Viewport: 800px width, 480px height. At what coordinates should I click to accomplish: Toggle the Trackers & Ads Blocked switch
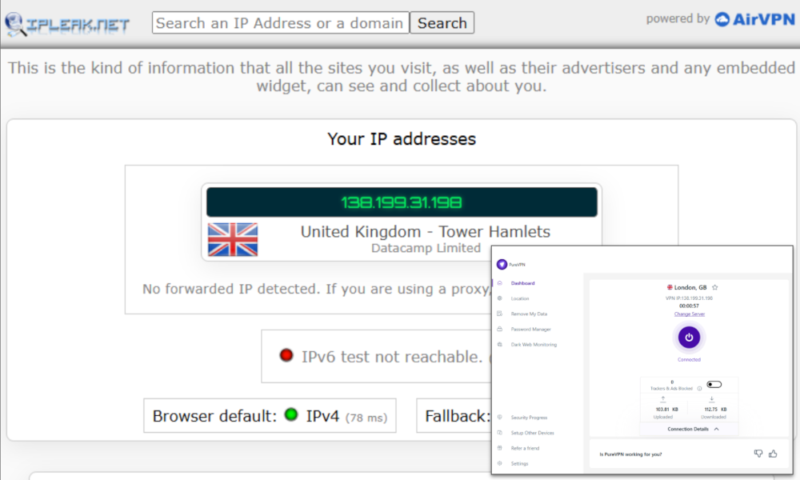(x=714, y=384)
